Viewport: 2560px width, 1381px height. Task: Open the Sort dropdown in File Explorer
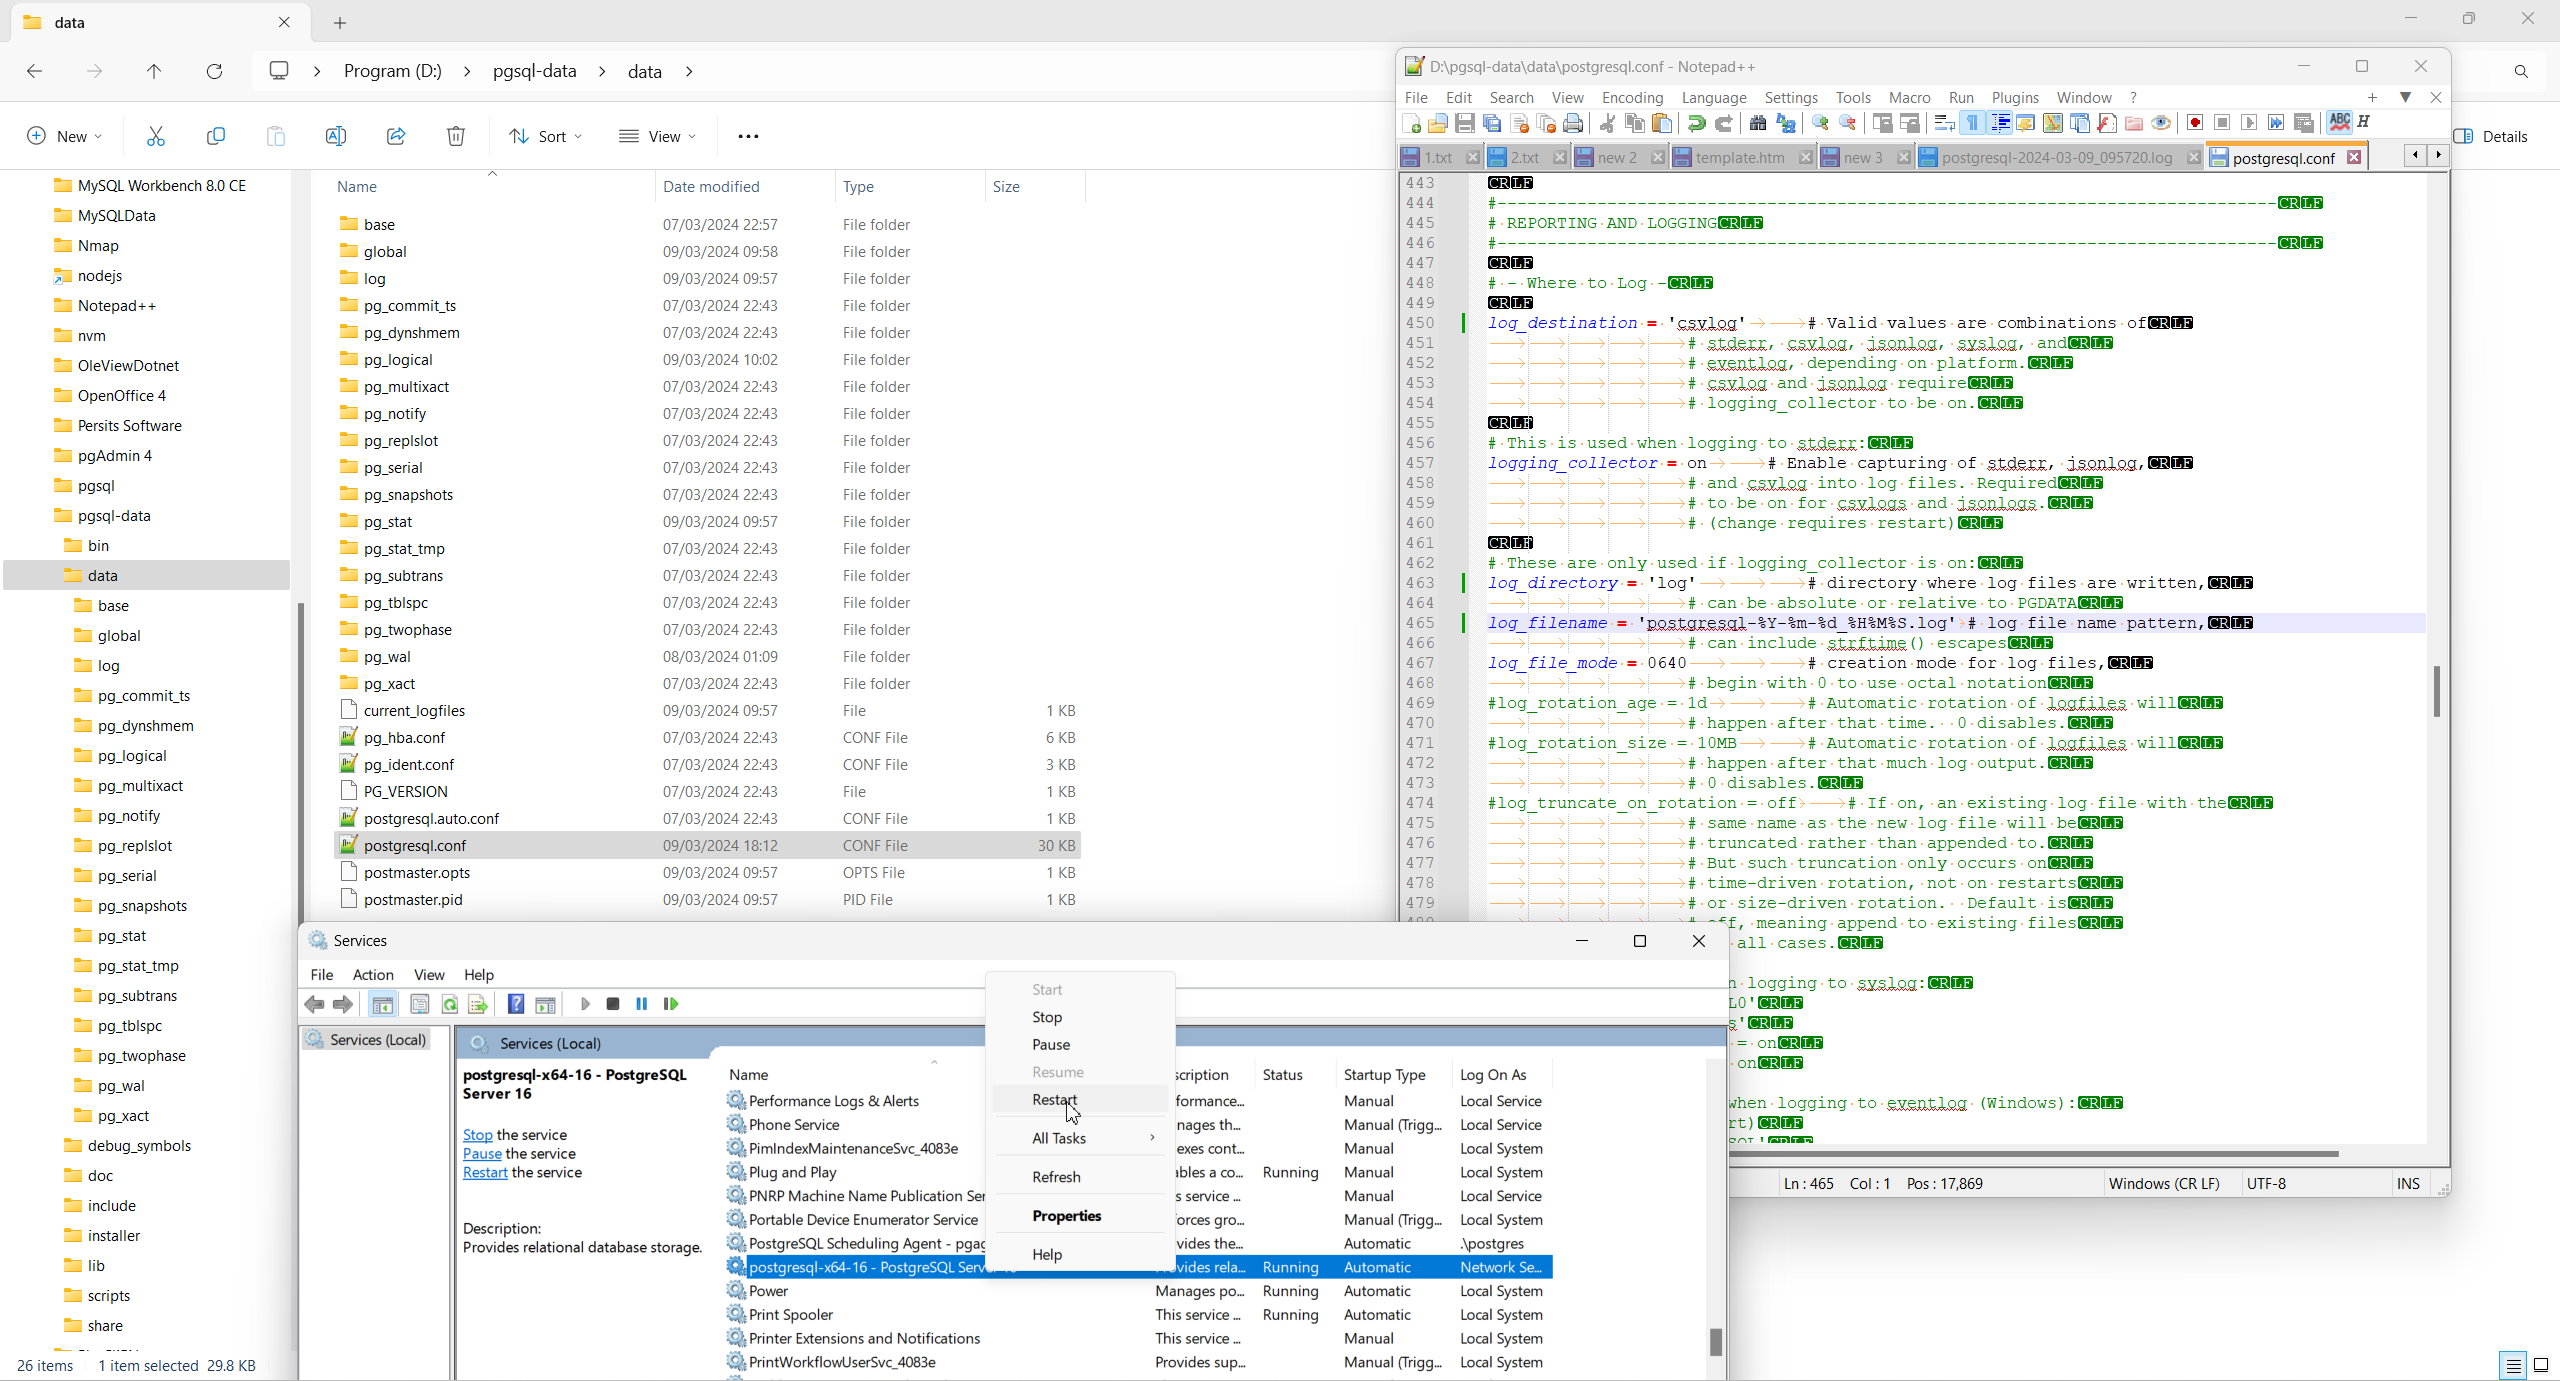click(545, 136)
